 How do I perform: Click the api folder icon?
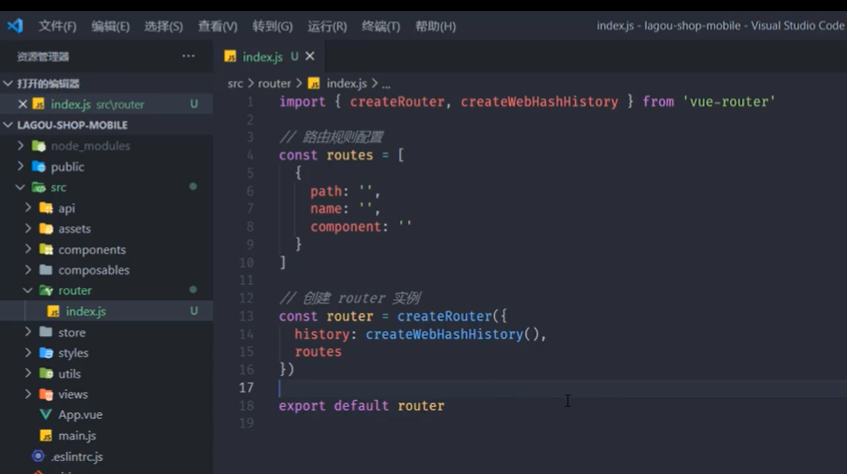pos(46,208)
